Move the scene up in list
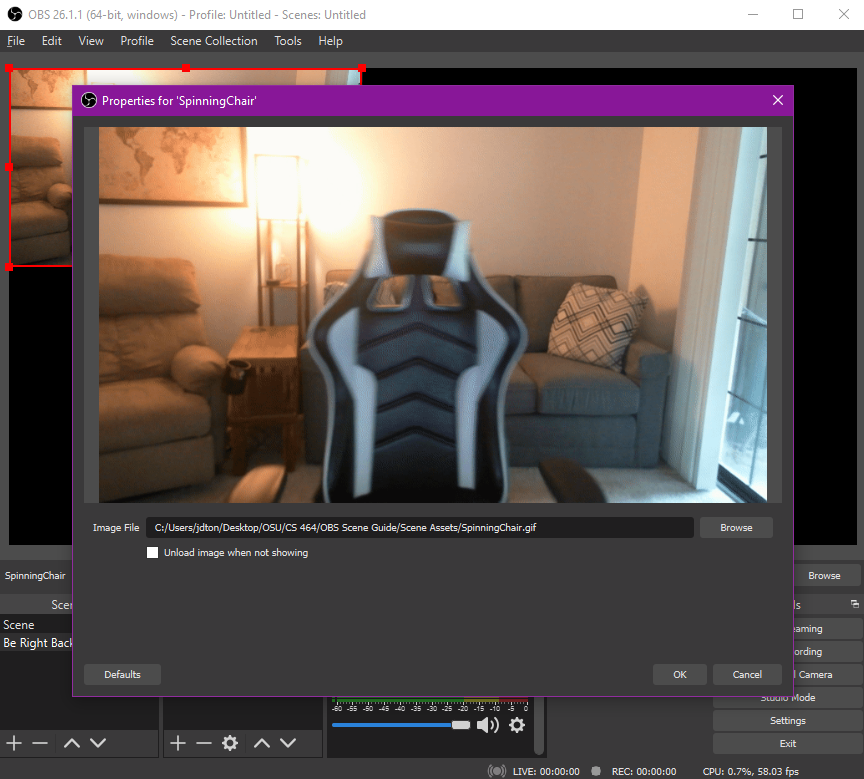864x779 pixels. point(71,743)
